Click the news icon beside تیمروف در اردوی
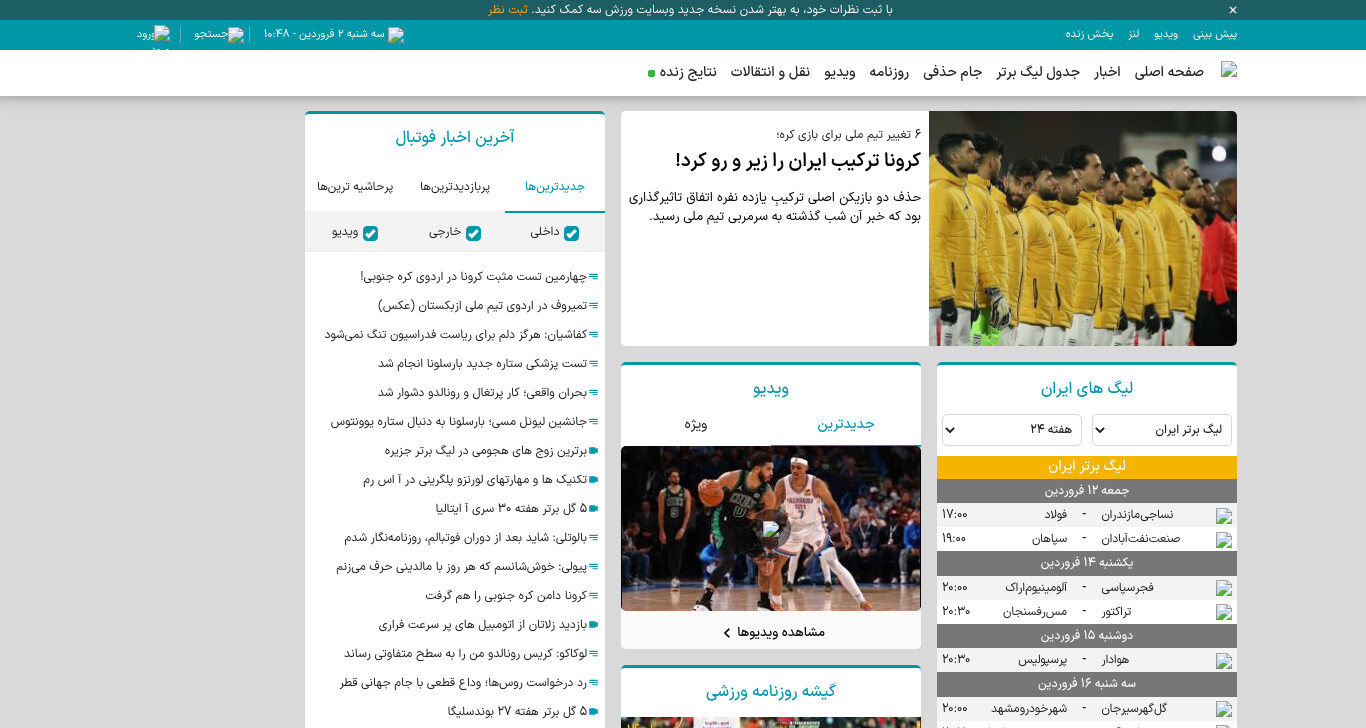 pyautogui.click(x=594, y=306)
